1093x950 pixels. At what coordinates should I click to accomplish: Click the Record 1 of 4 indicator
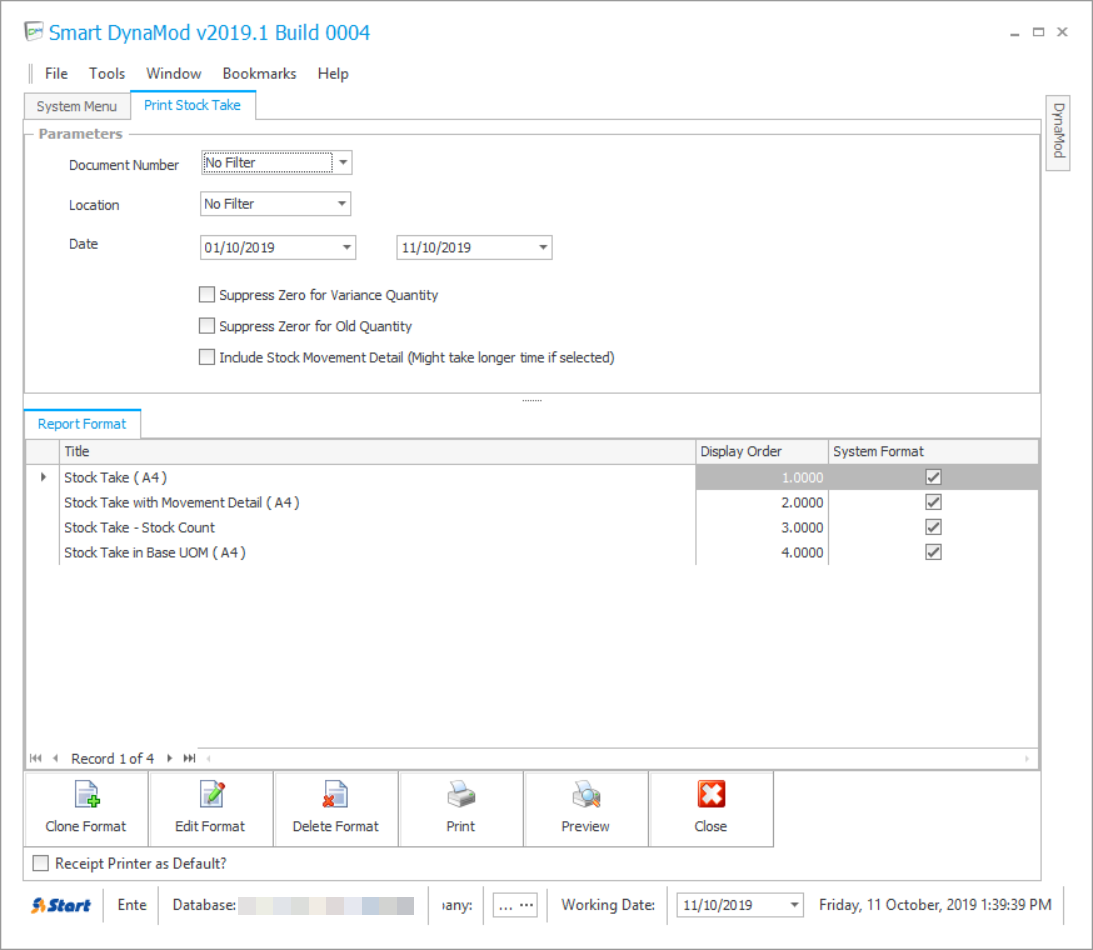(x=112, y=758)
